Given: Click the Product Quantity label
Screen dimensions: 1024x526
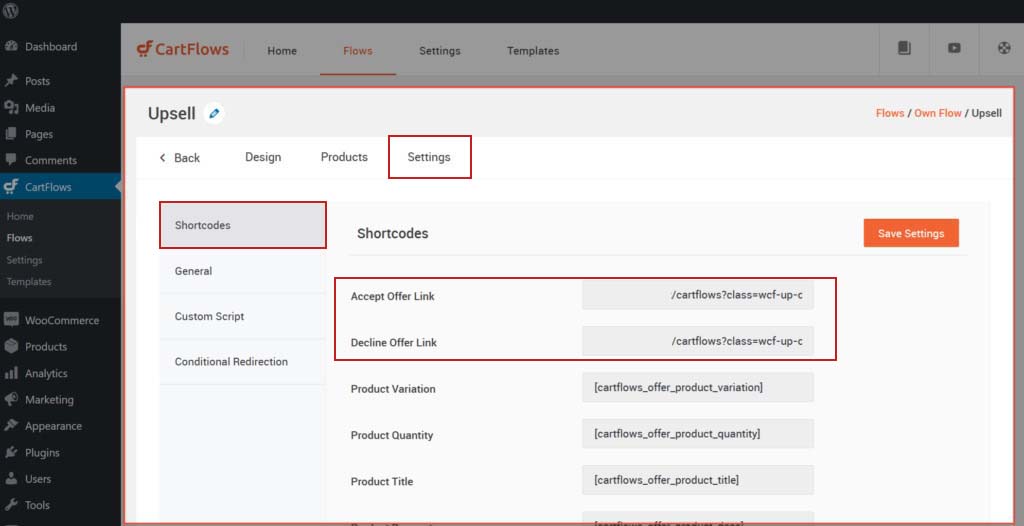Looking at the screenshot, I should (392, 435).
